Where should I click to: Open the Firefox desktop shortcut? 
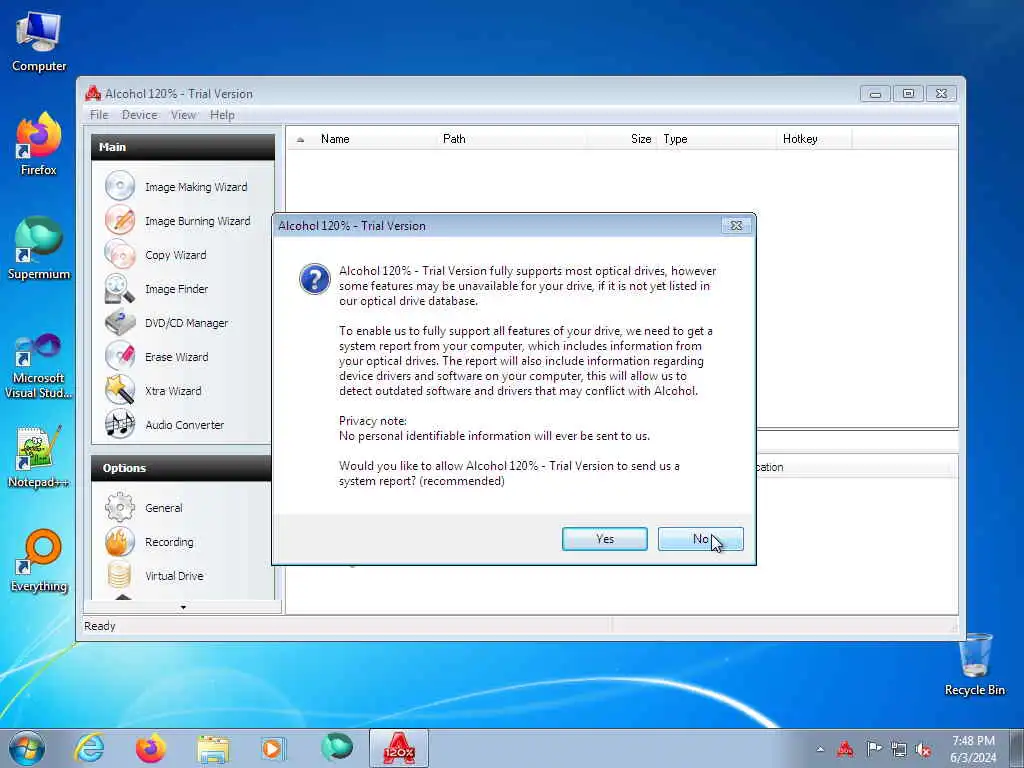pyautogui.click(x=39, y=144)
